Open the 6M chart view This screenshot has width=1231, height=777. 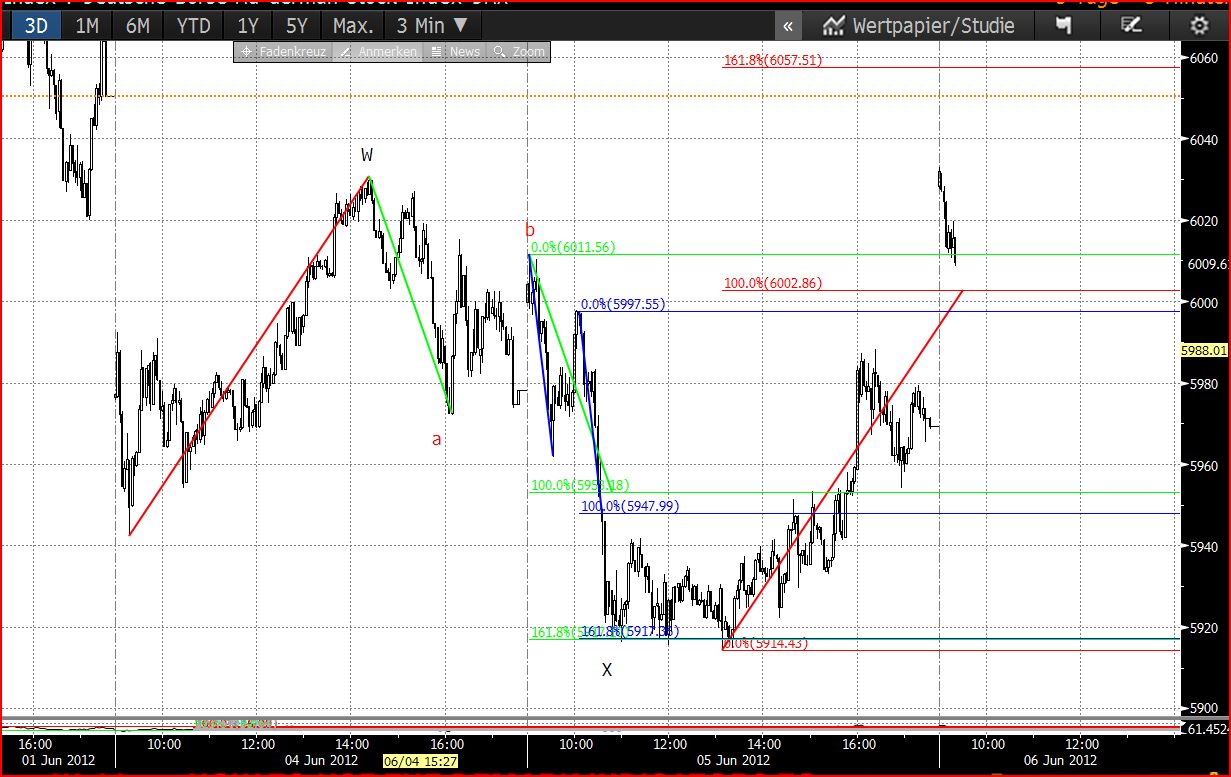138,26
